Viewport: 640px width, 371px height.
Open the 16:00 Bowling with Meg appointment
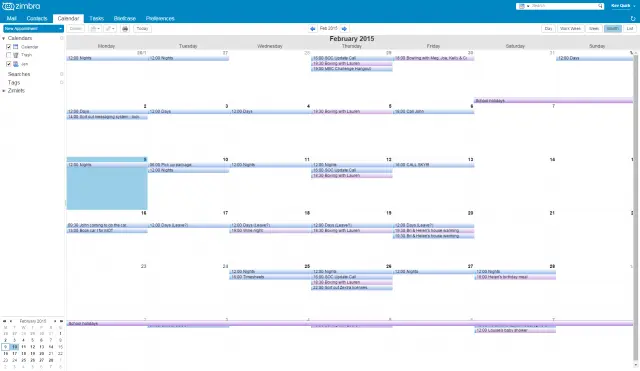pyautogui.click(x=433, y=58)
